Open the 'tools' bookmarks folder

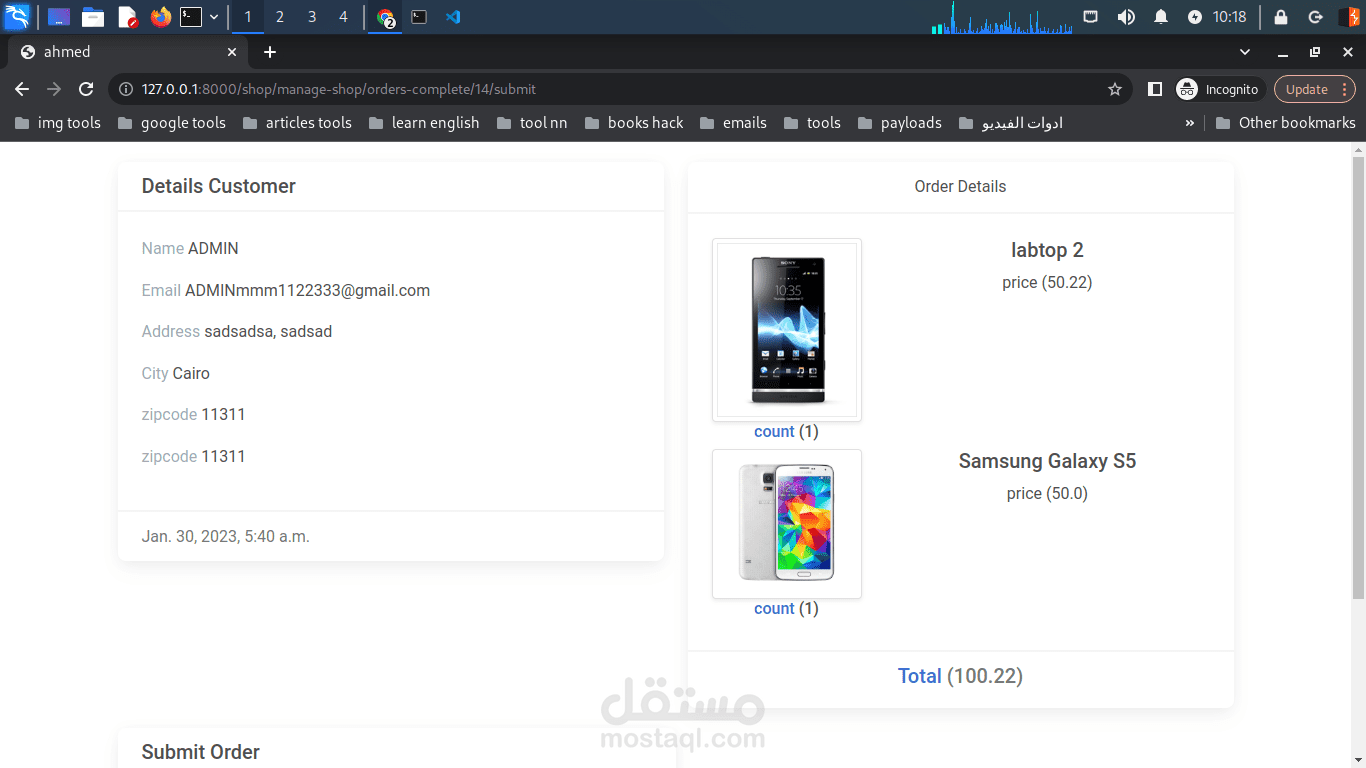click(812, 123)
